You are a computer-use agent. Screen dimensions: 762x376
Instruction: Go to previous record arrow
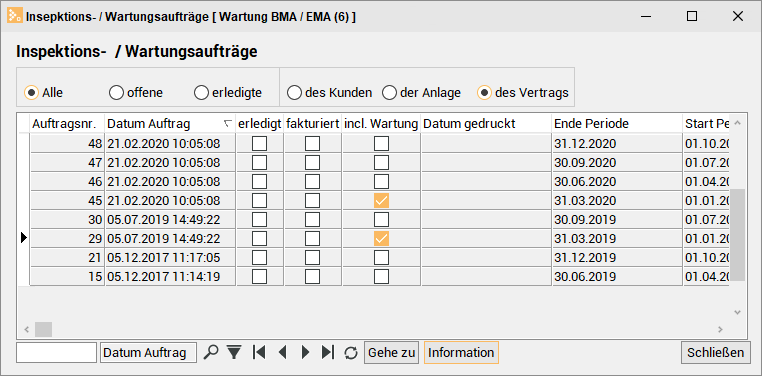coord(282,352)
